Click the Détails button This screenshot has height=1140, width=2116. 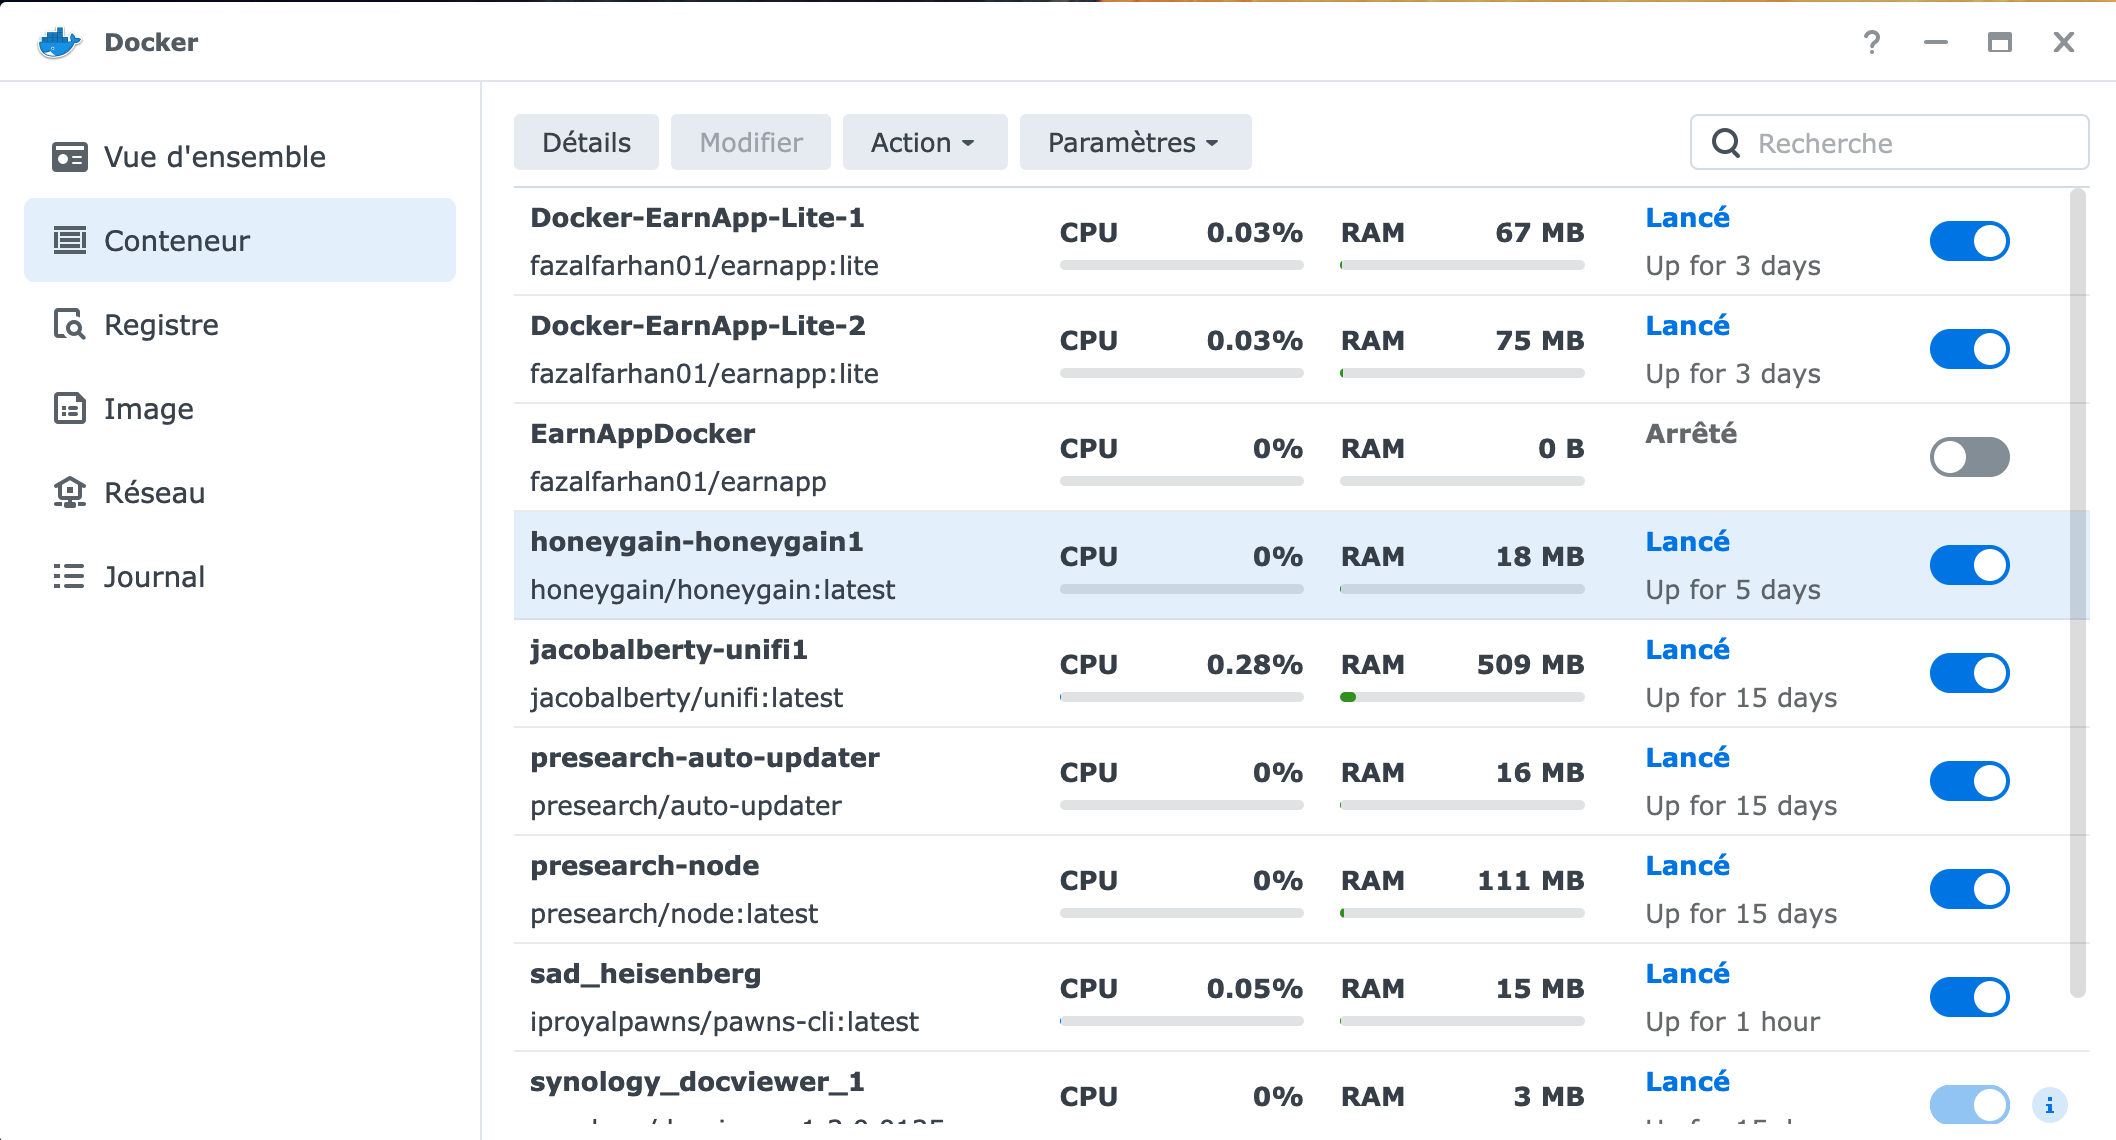(x=586, y=142)
